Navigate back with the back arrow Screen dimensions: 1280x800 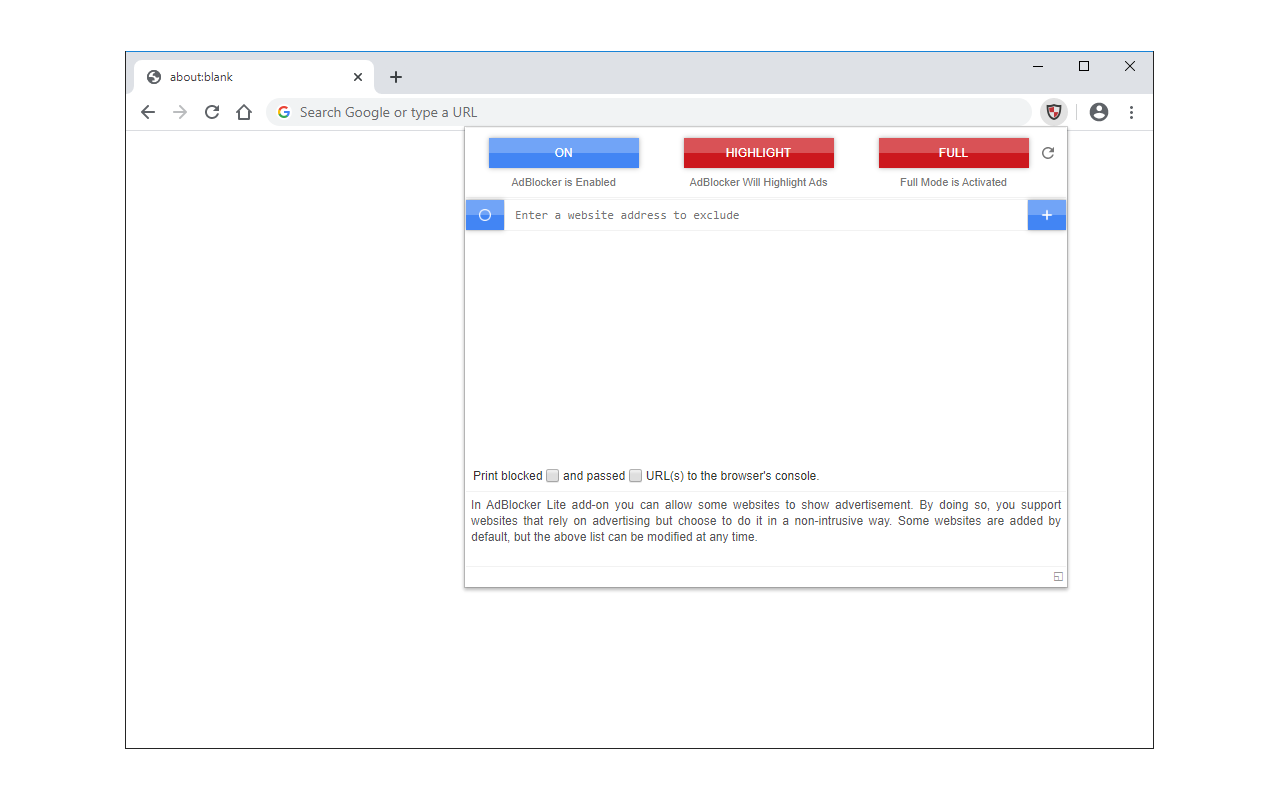[x=148, y=112]
